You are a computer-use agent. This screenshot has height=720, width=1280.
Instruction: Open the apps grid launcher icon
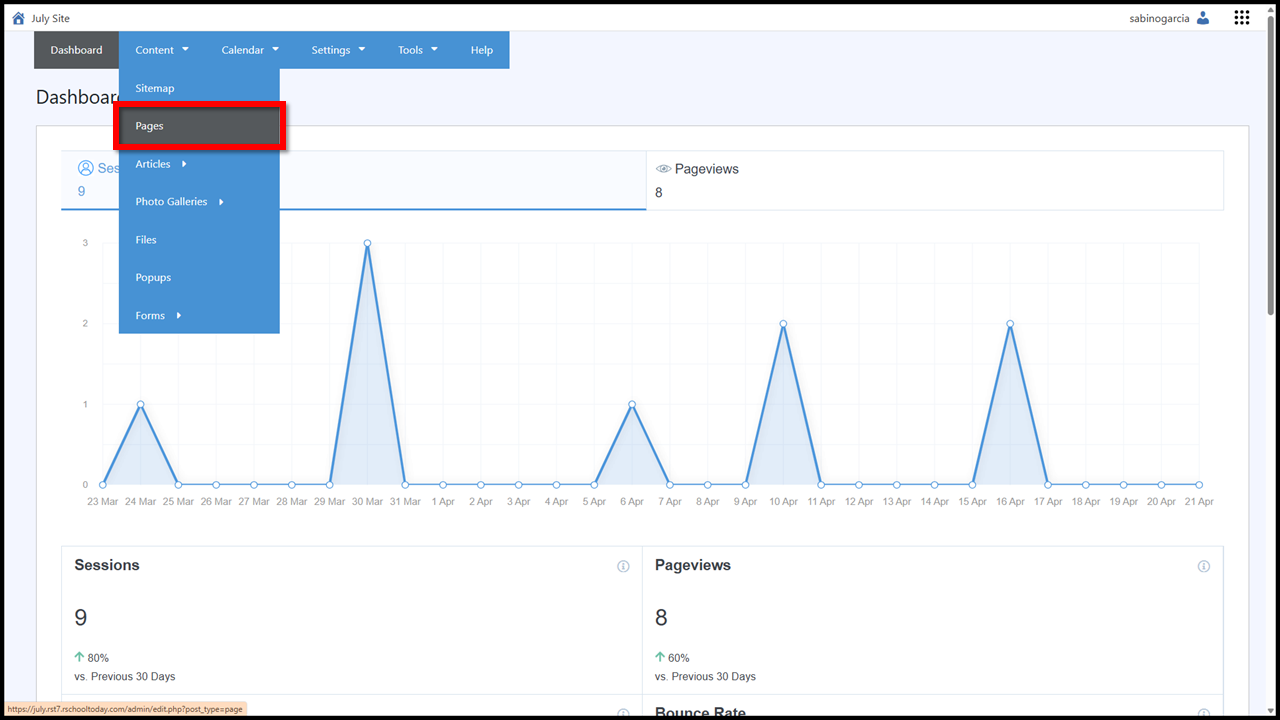coord(1242,18)
